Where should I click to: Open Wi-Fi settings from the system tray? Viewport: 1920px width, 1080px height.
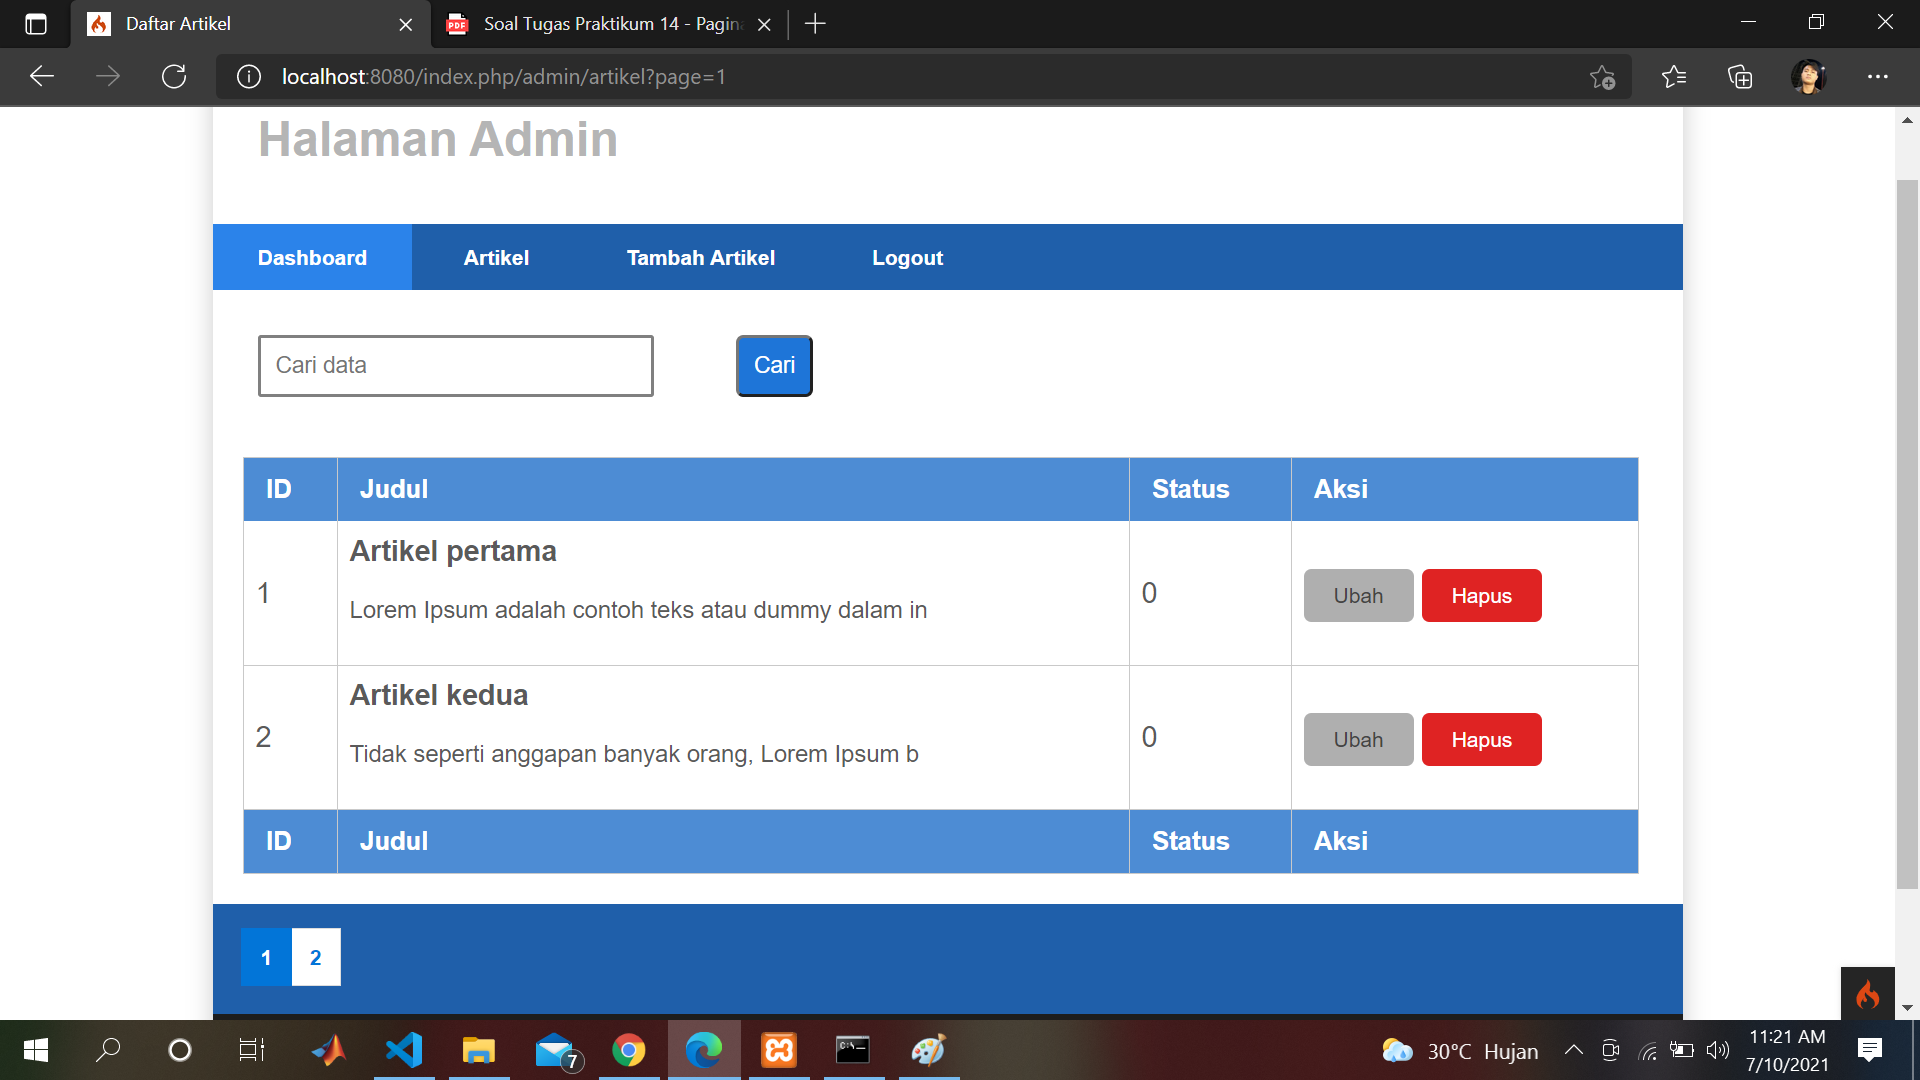(1648, 1051)
